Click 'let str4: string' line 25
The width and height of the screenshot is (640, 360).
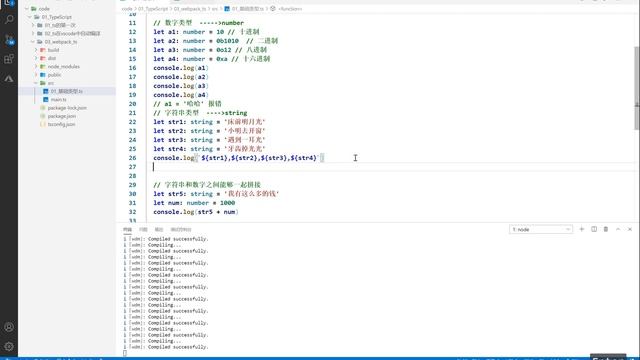click(x=209, y=149)
